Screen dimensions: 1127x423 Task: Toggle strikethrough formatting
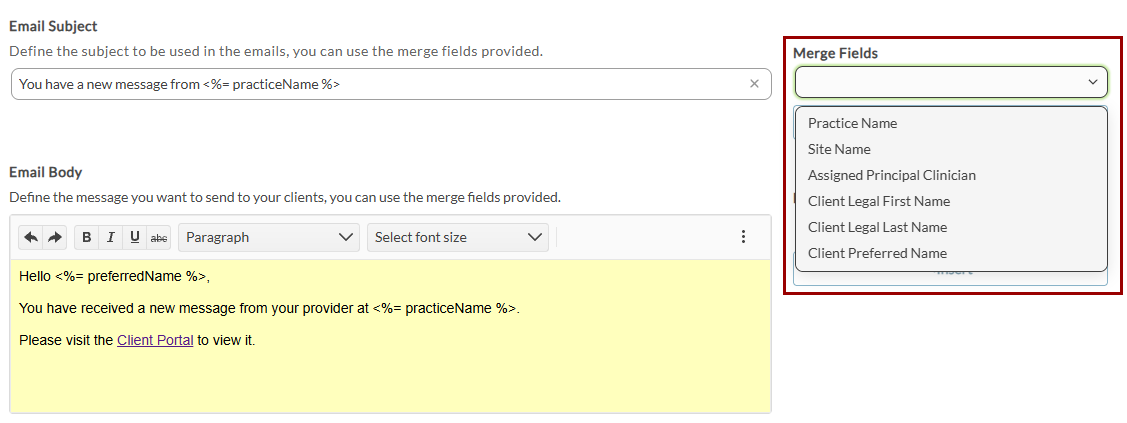[x=158, y=237]
